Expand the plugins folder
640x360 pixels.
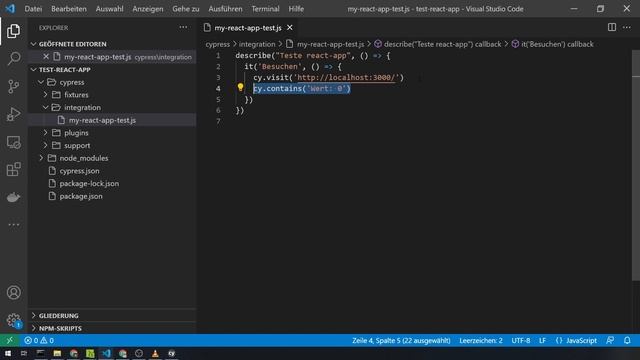pyautogui.click(x=46, y=133)
